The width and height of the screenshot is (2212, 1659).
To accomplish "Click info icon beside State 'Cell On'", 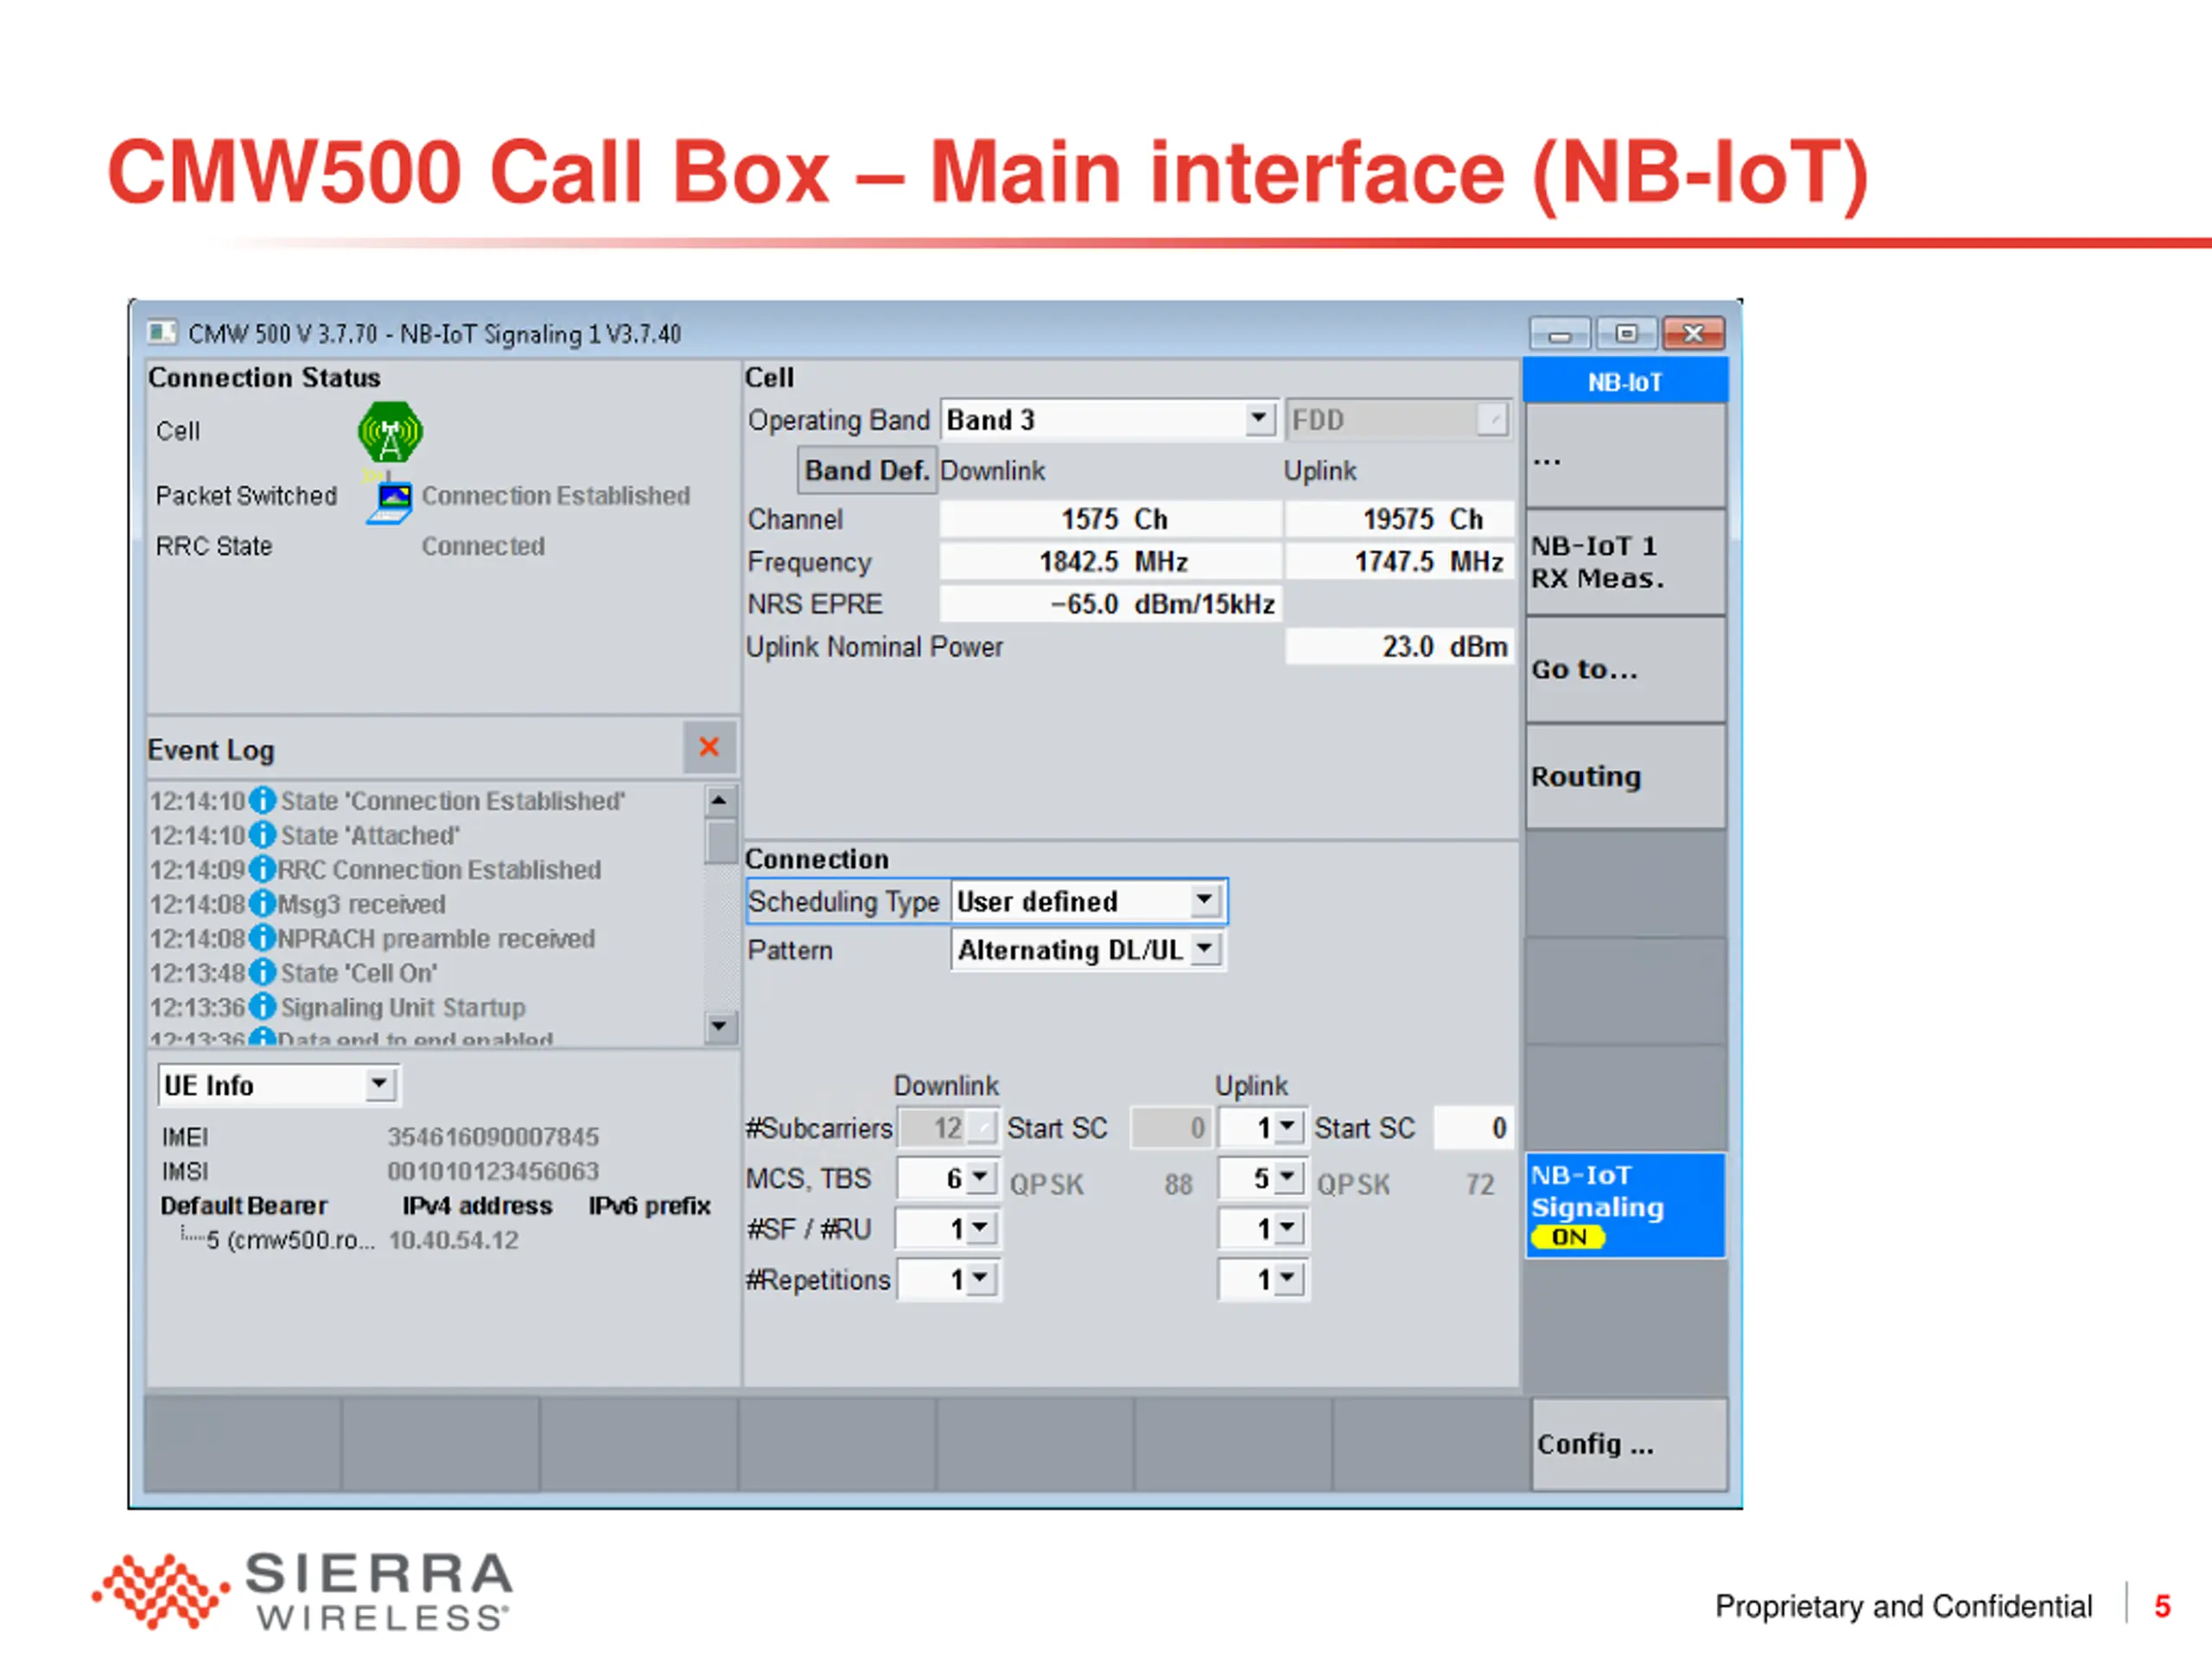I will [x=262, y=972].
